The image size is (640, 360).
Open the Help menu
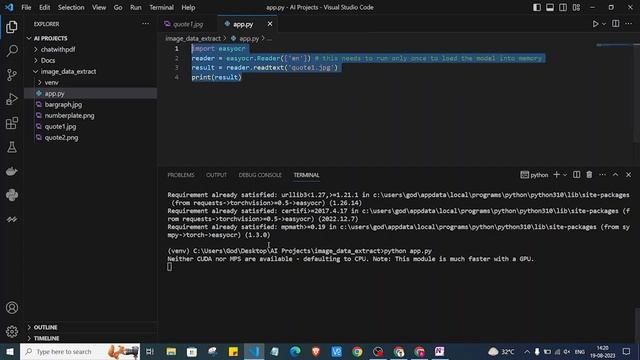point(188,7)
